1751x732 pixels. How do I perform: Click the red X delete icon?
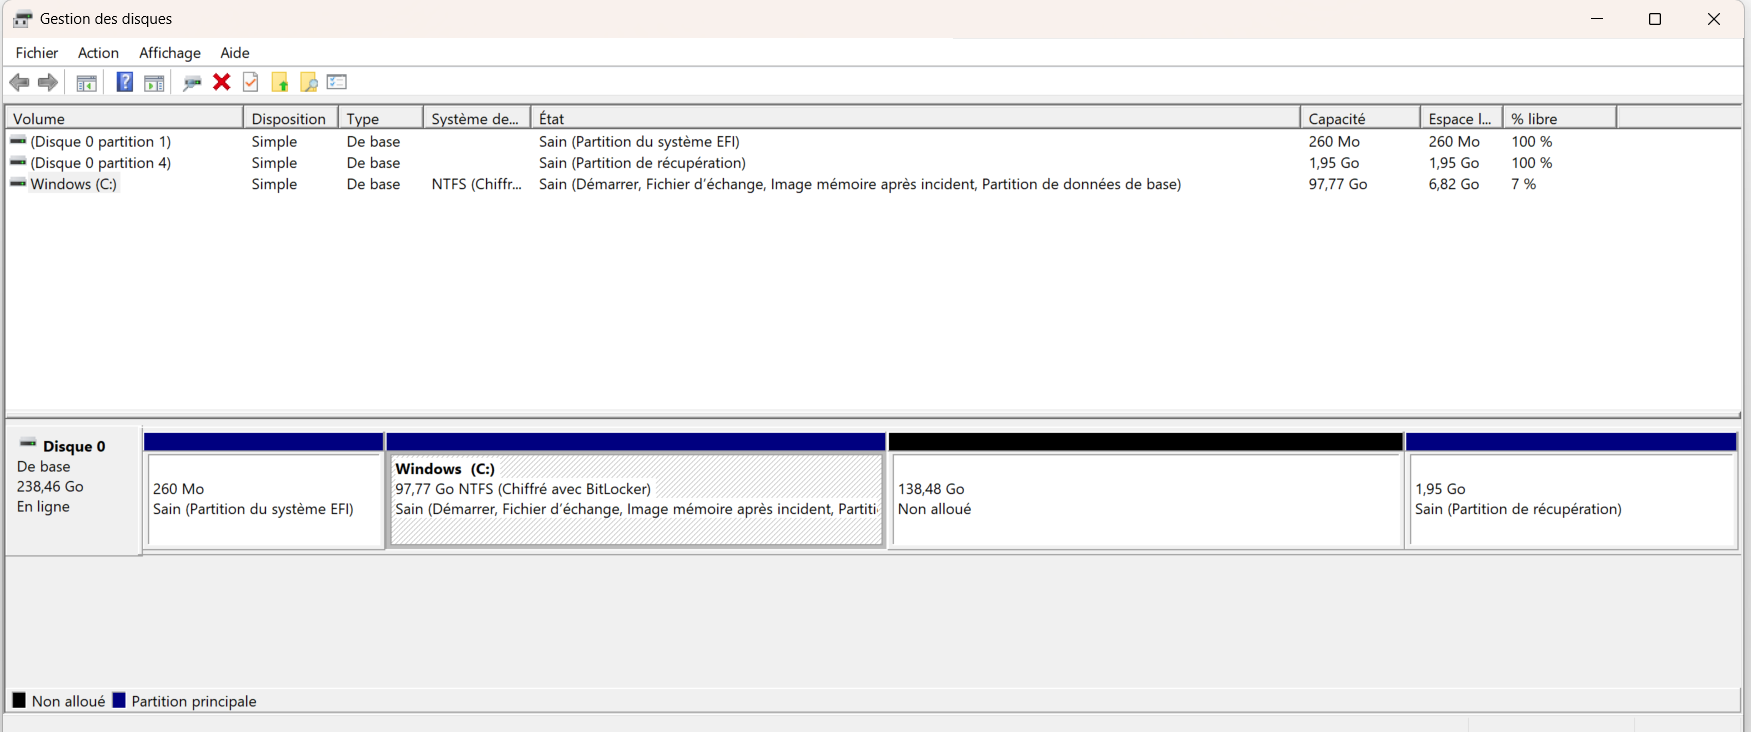click(x=222, y=82)
